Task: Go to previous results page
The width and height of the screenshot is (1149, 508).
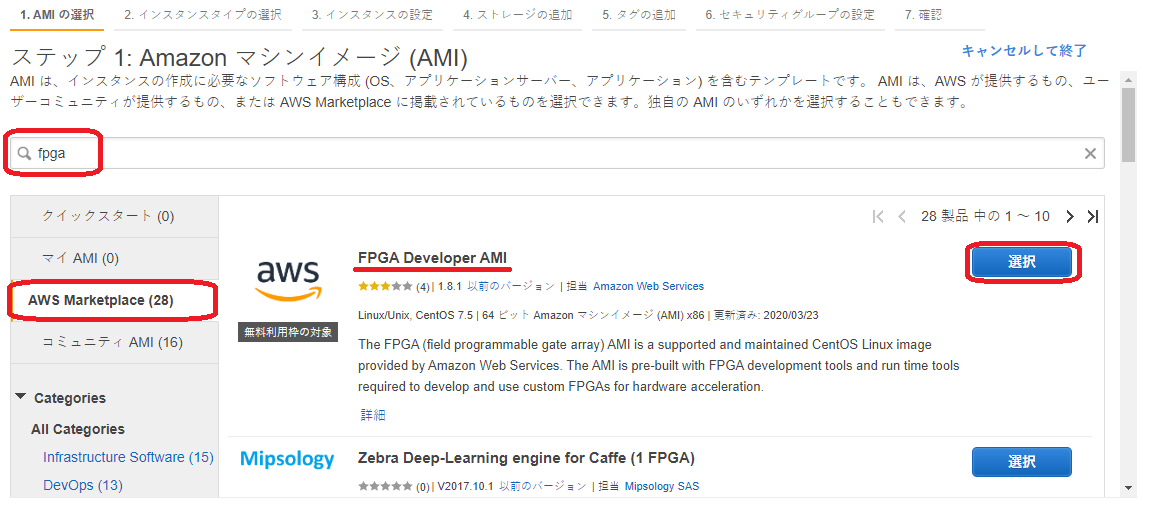Action: [x=902, y=216]
